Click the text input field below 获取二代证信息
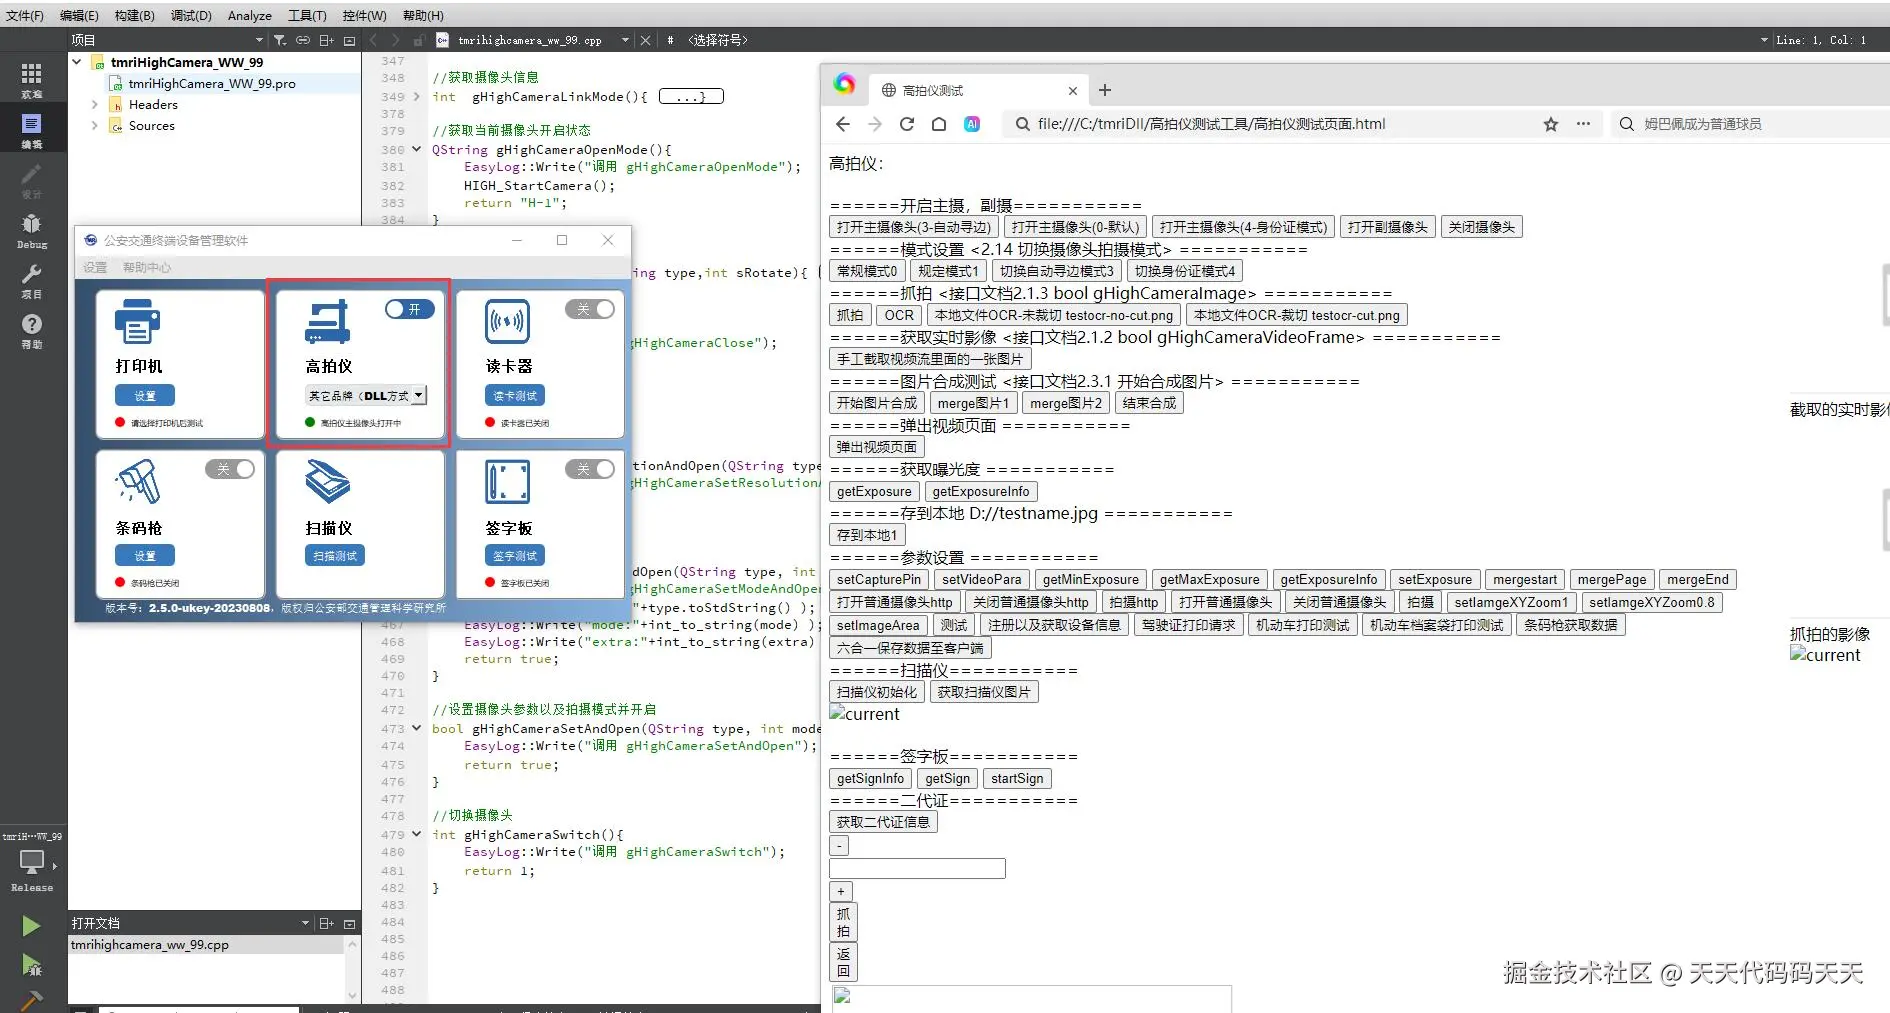 917,869
